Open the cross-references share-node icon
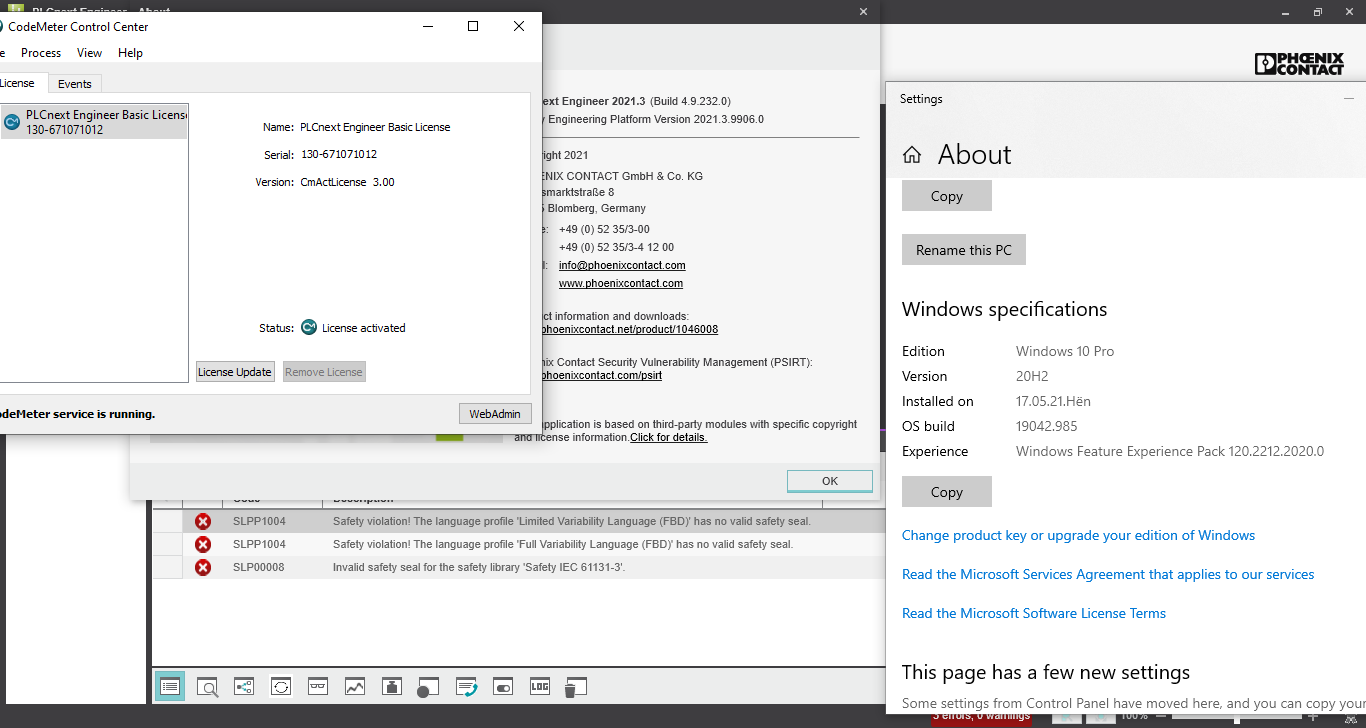The height and width of the screenshot is (728, 1366). [x=244, y=687]
